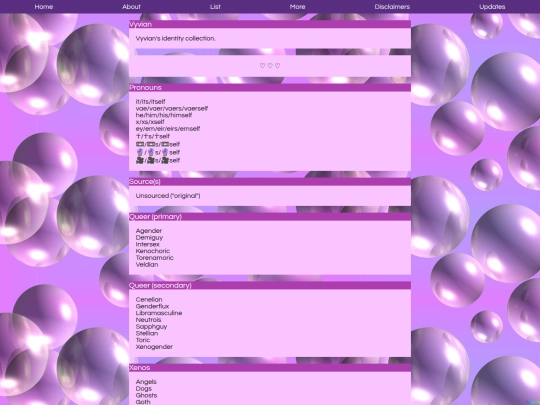The height and width of the screenshot is (405, 540).
Task: Select Veldian in primary list
Action: 147,264
